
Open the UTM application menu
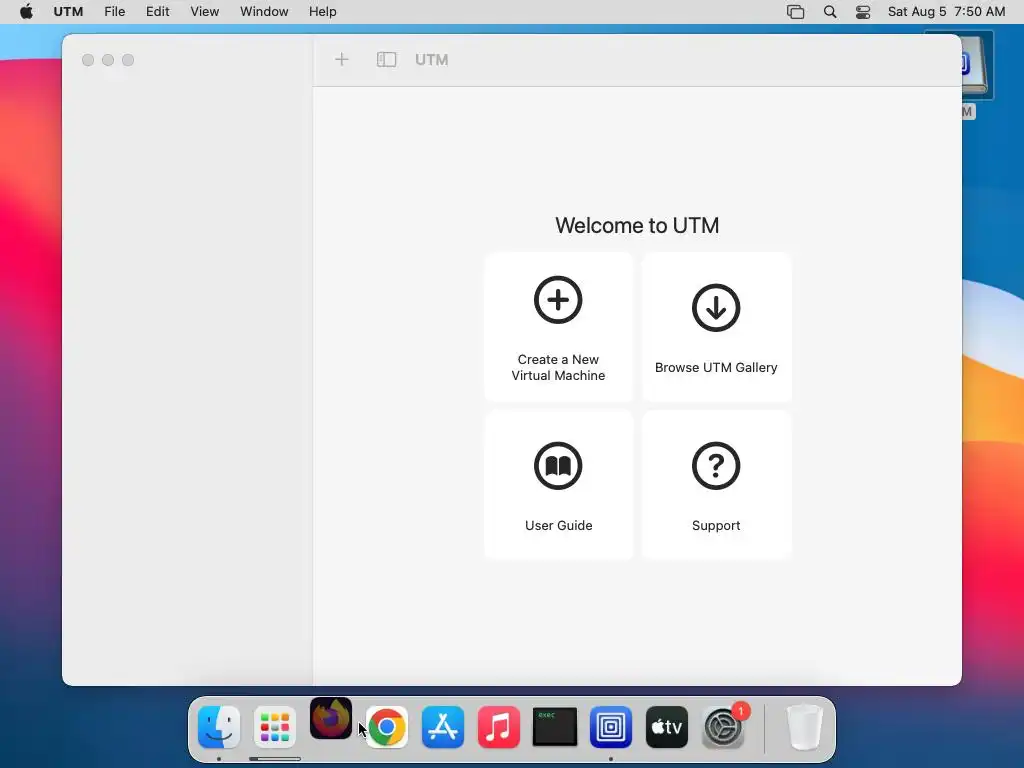(x=68, y=12)
